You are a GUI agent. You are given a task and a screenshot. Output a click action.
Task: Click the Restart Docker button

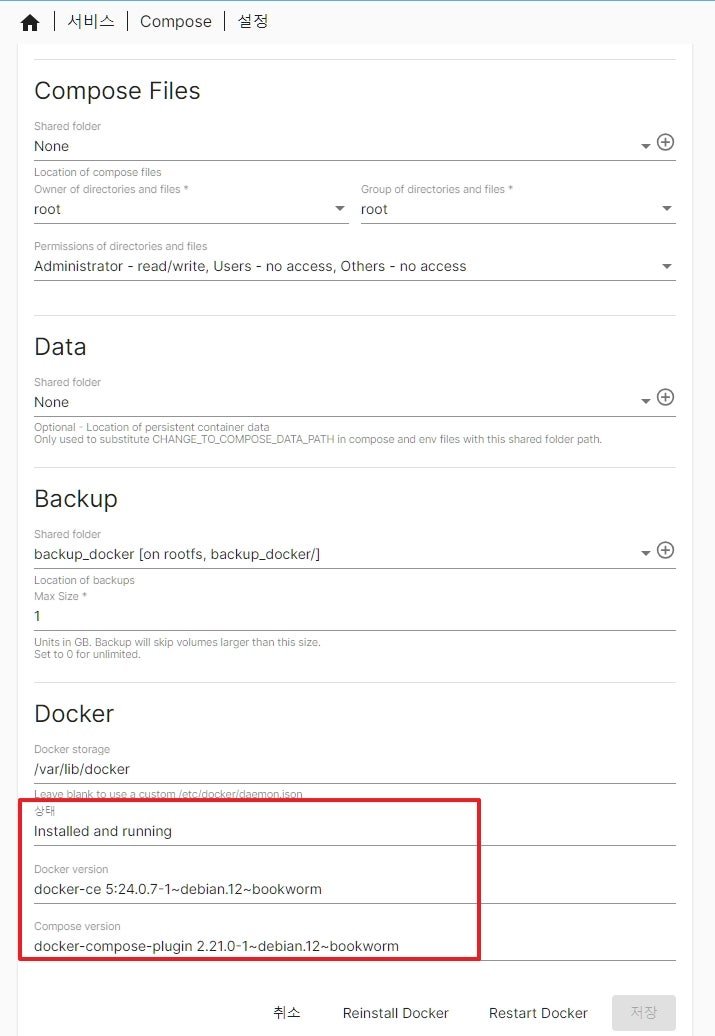tap(538, 1013)
